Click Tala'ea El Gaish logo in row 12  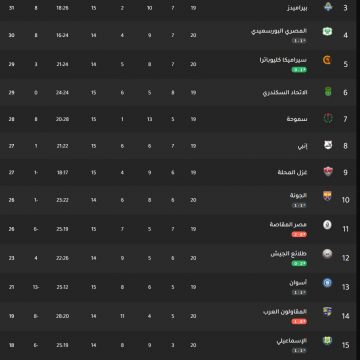[327, 254]
